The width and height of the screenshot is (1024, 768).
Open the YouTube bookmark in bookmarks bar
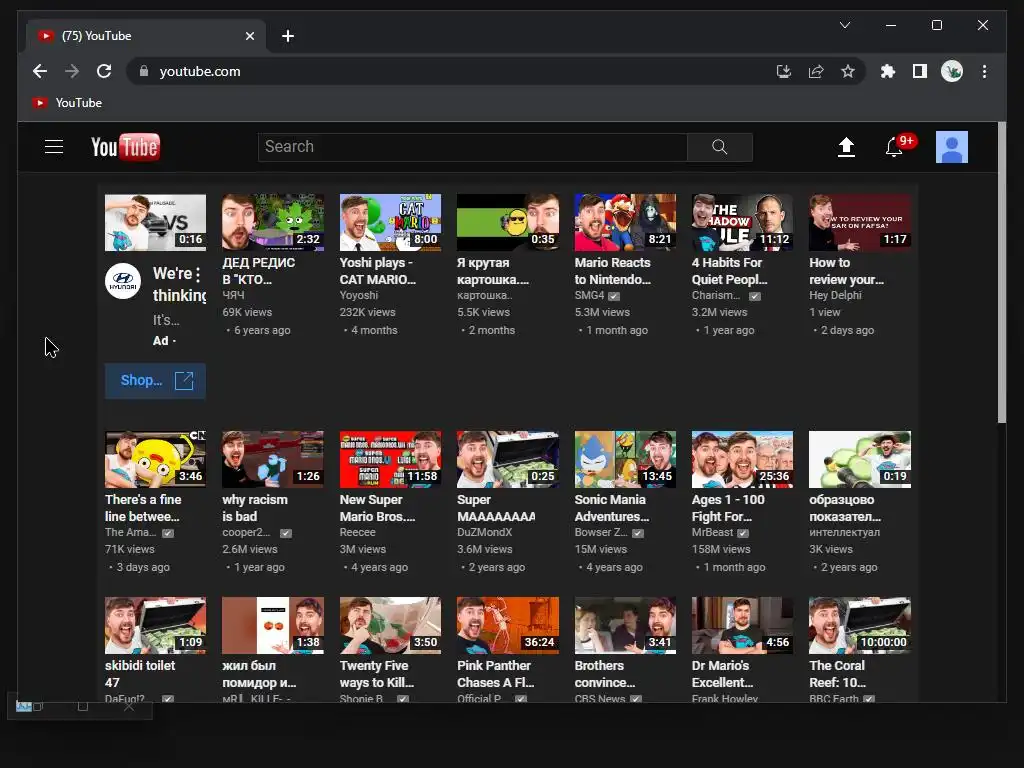click(68, 103)
